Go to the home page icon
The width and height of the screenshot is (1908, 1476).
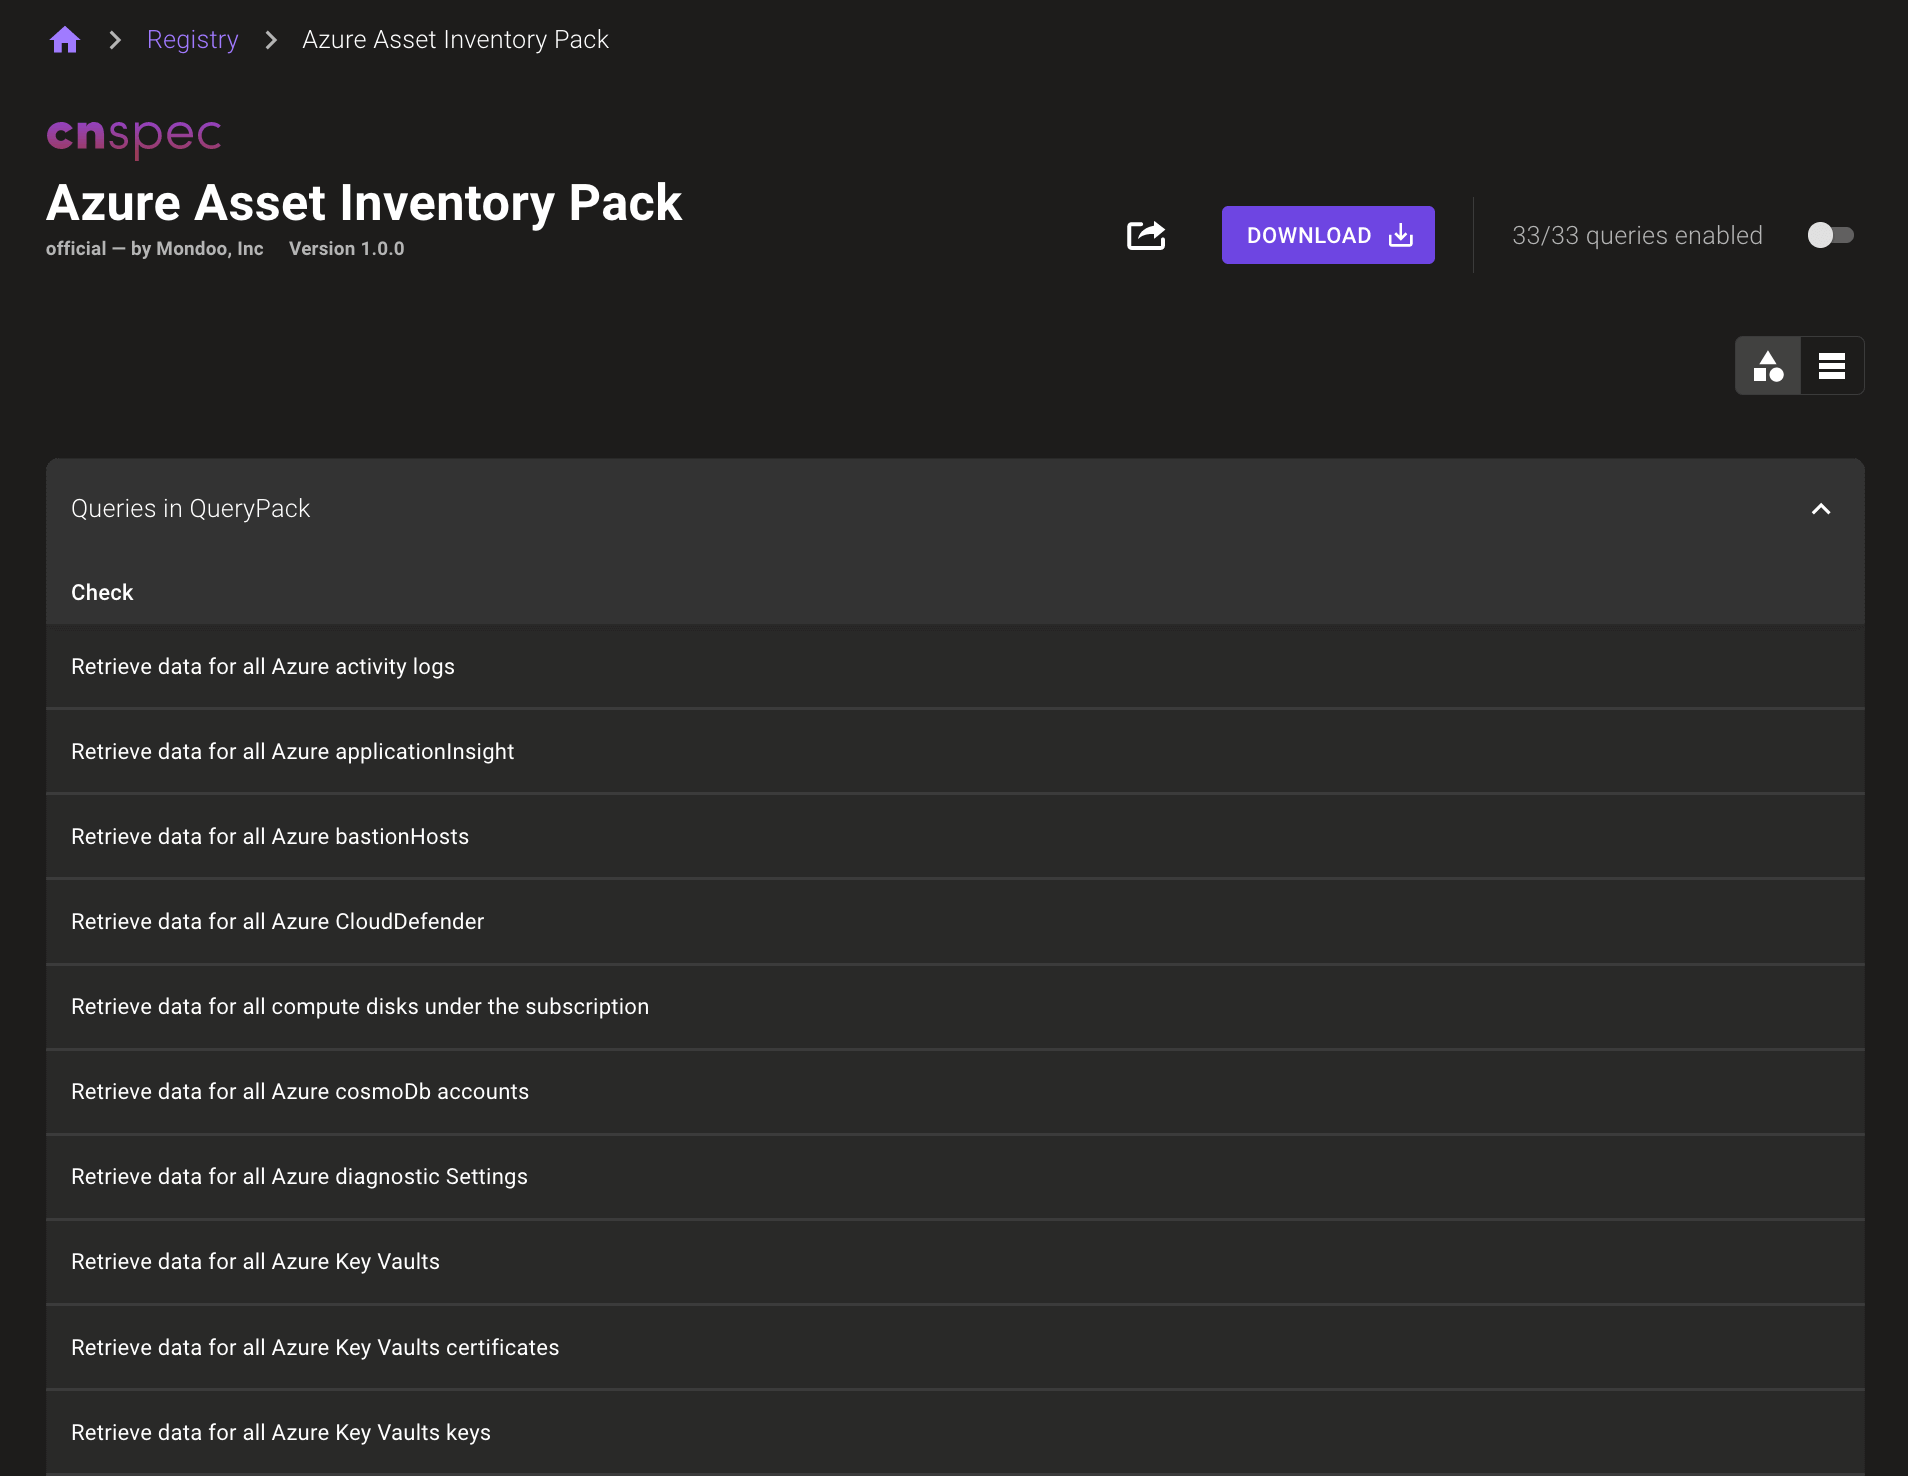click(x=65, y=40)
